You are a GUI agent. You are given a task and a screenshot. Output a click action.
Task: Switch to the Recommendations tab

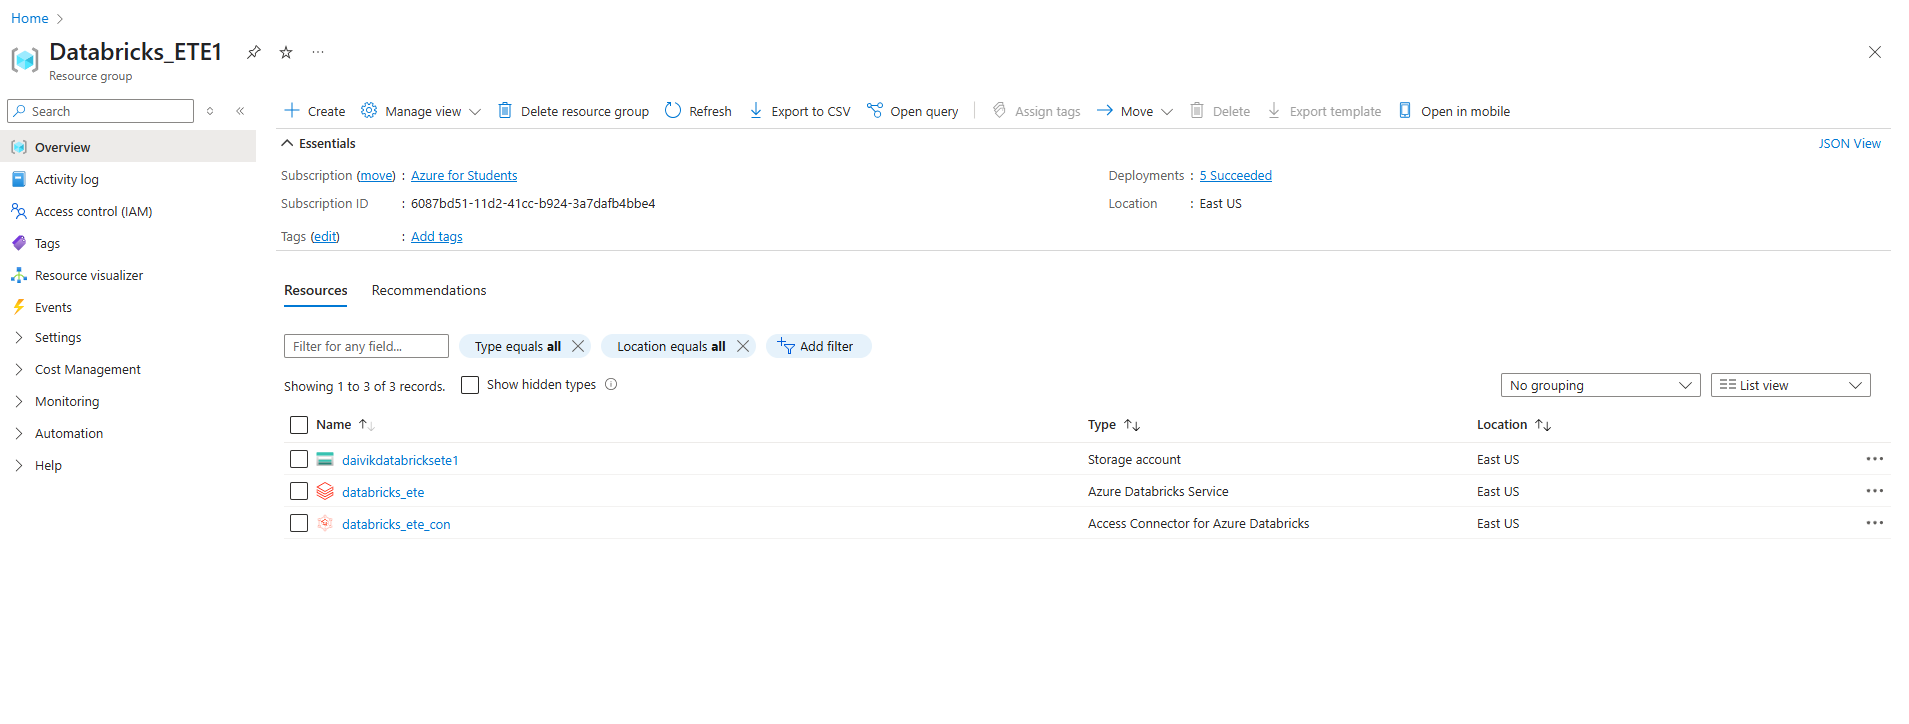(x=429, y=291)
